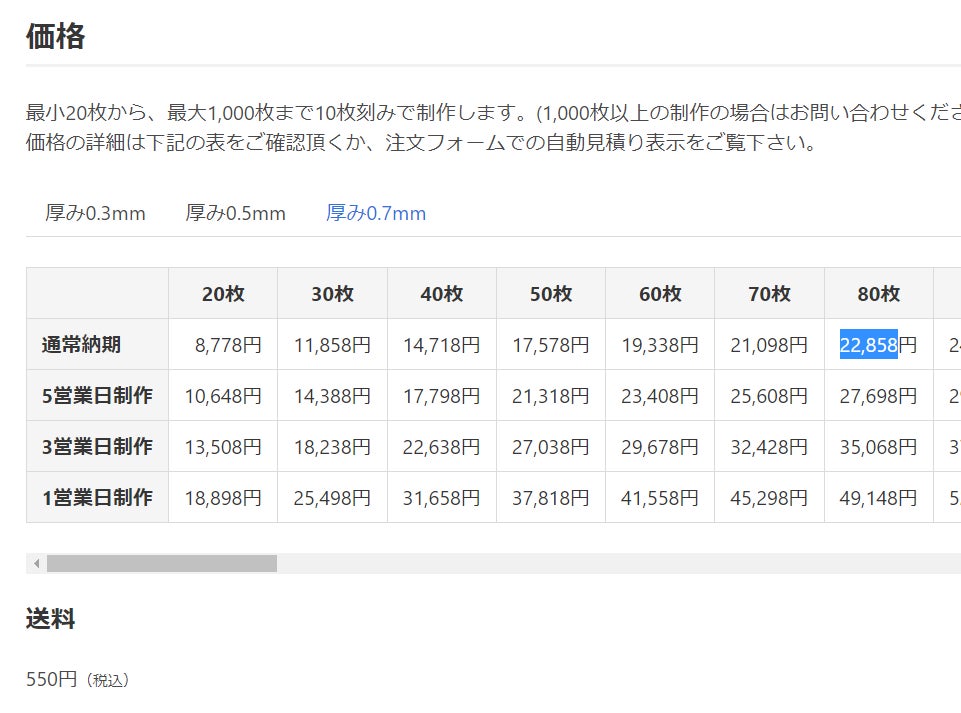The image size is (961, 713).
Task: Click the horizontal scrollbar thumb
Action: tap(161, 564)
